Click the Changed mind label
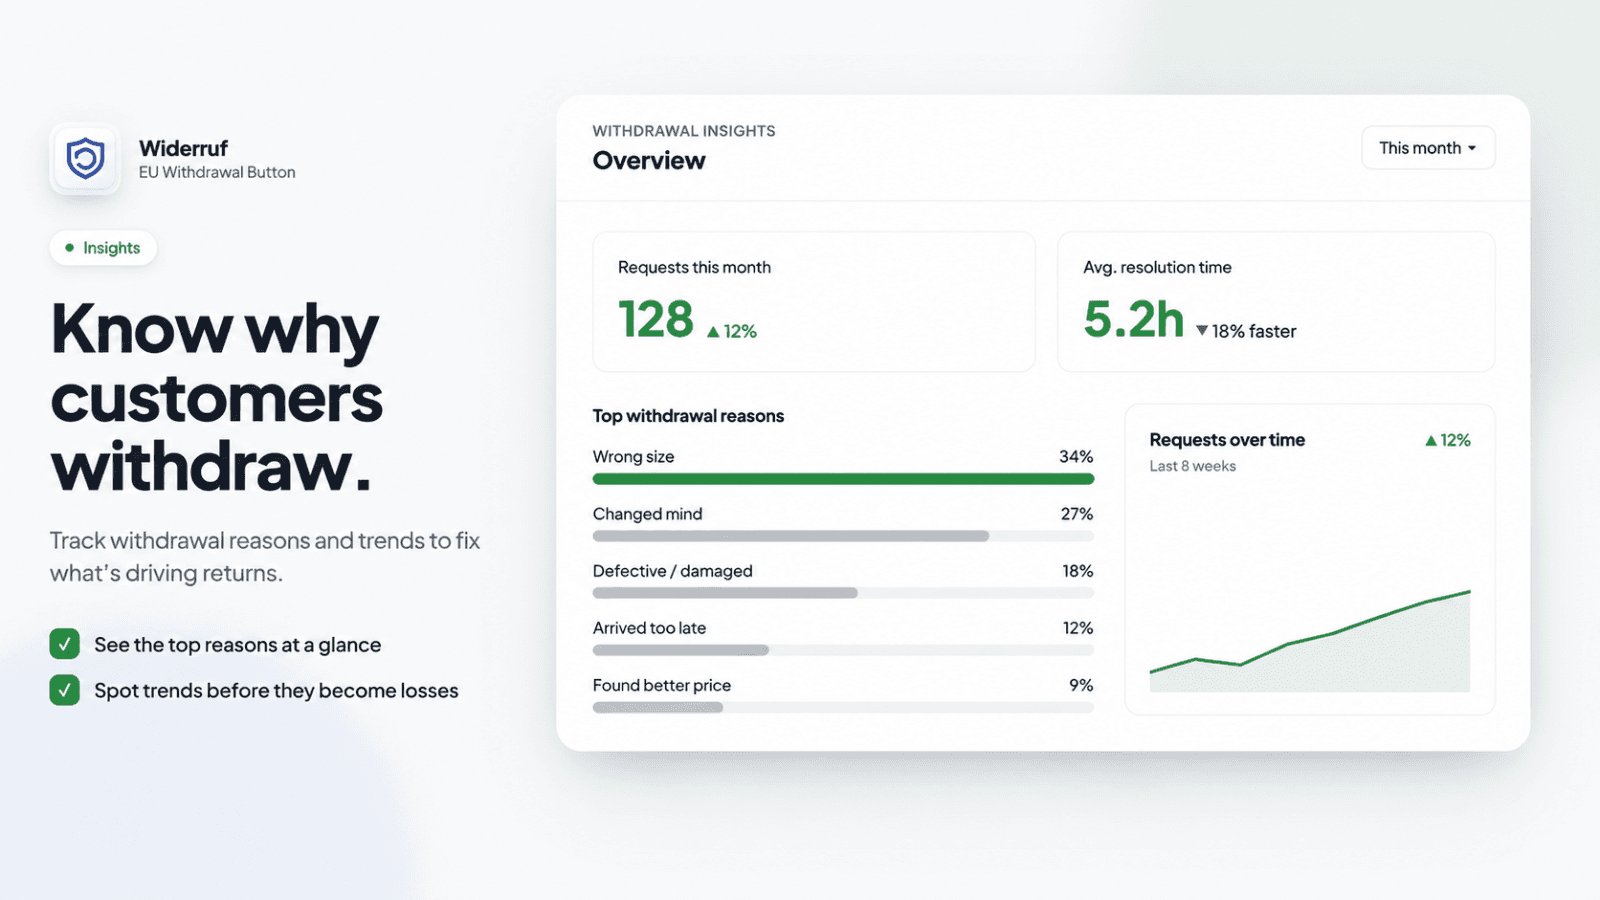 pos(647,514)
